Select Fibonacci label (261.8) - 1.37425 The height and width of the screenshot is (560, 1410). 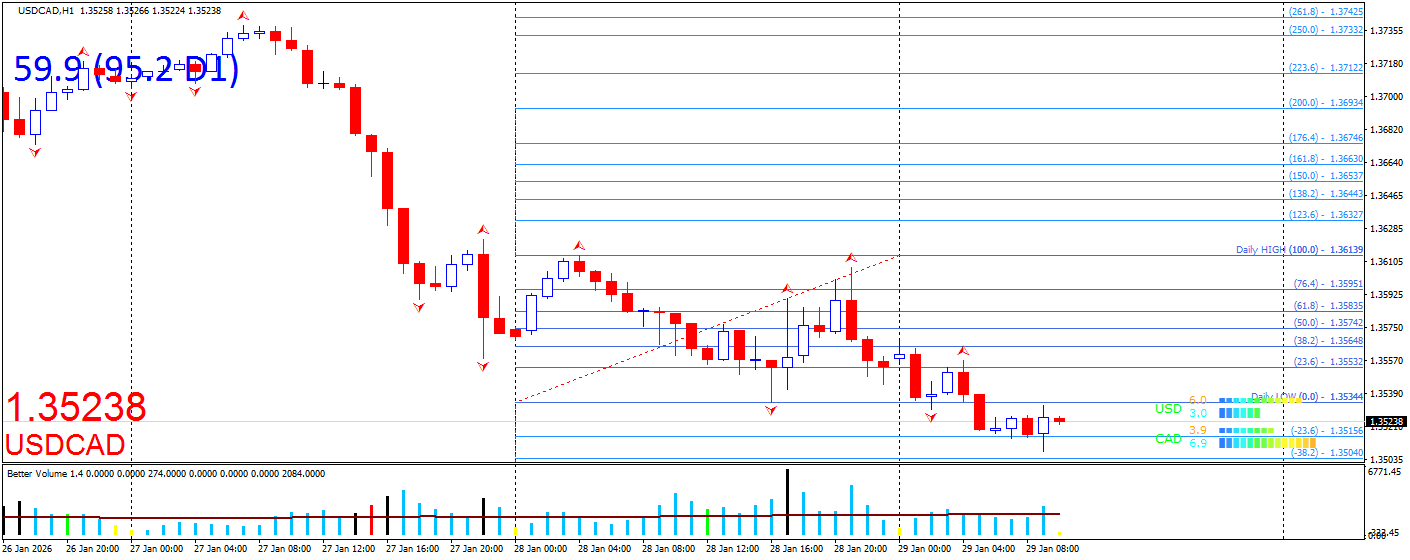1327,11
